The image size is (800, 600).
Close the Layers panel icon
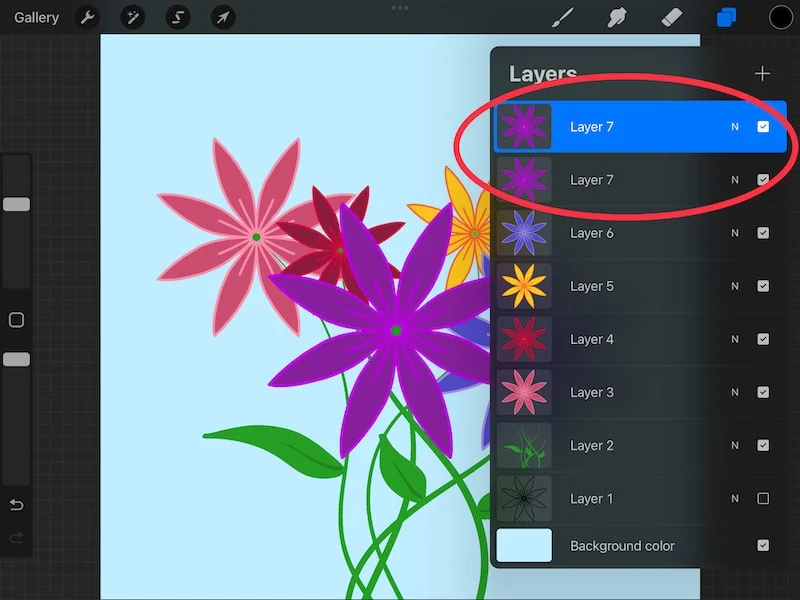pos(726,18)
